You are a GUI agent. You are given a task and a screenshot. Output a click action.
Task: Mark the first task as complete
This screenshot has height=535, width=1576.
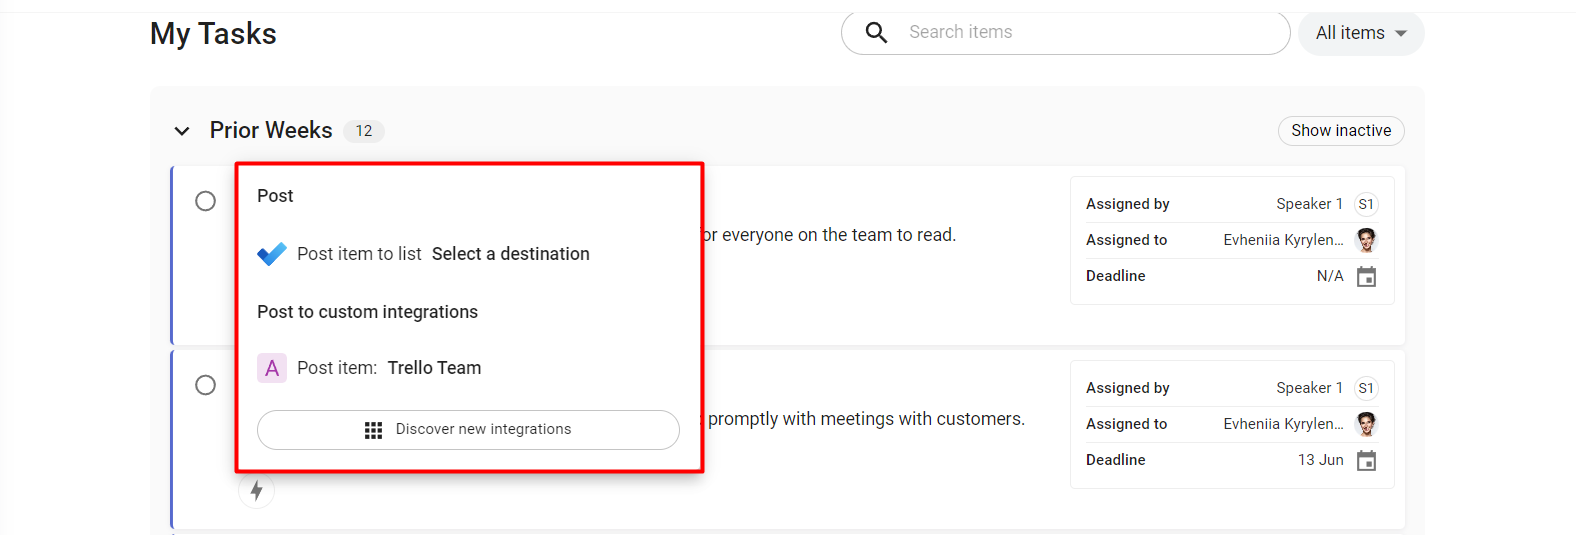205,201
